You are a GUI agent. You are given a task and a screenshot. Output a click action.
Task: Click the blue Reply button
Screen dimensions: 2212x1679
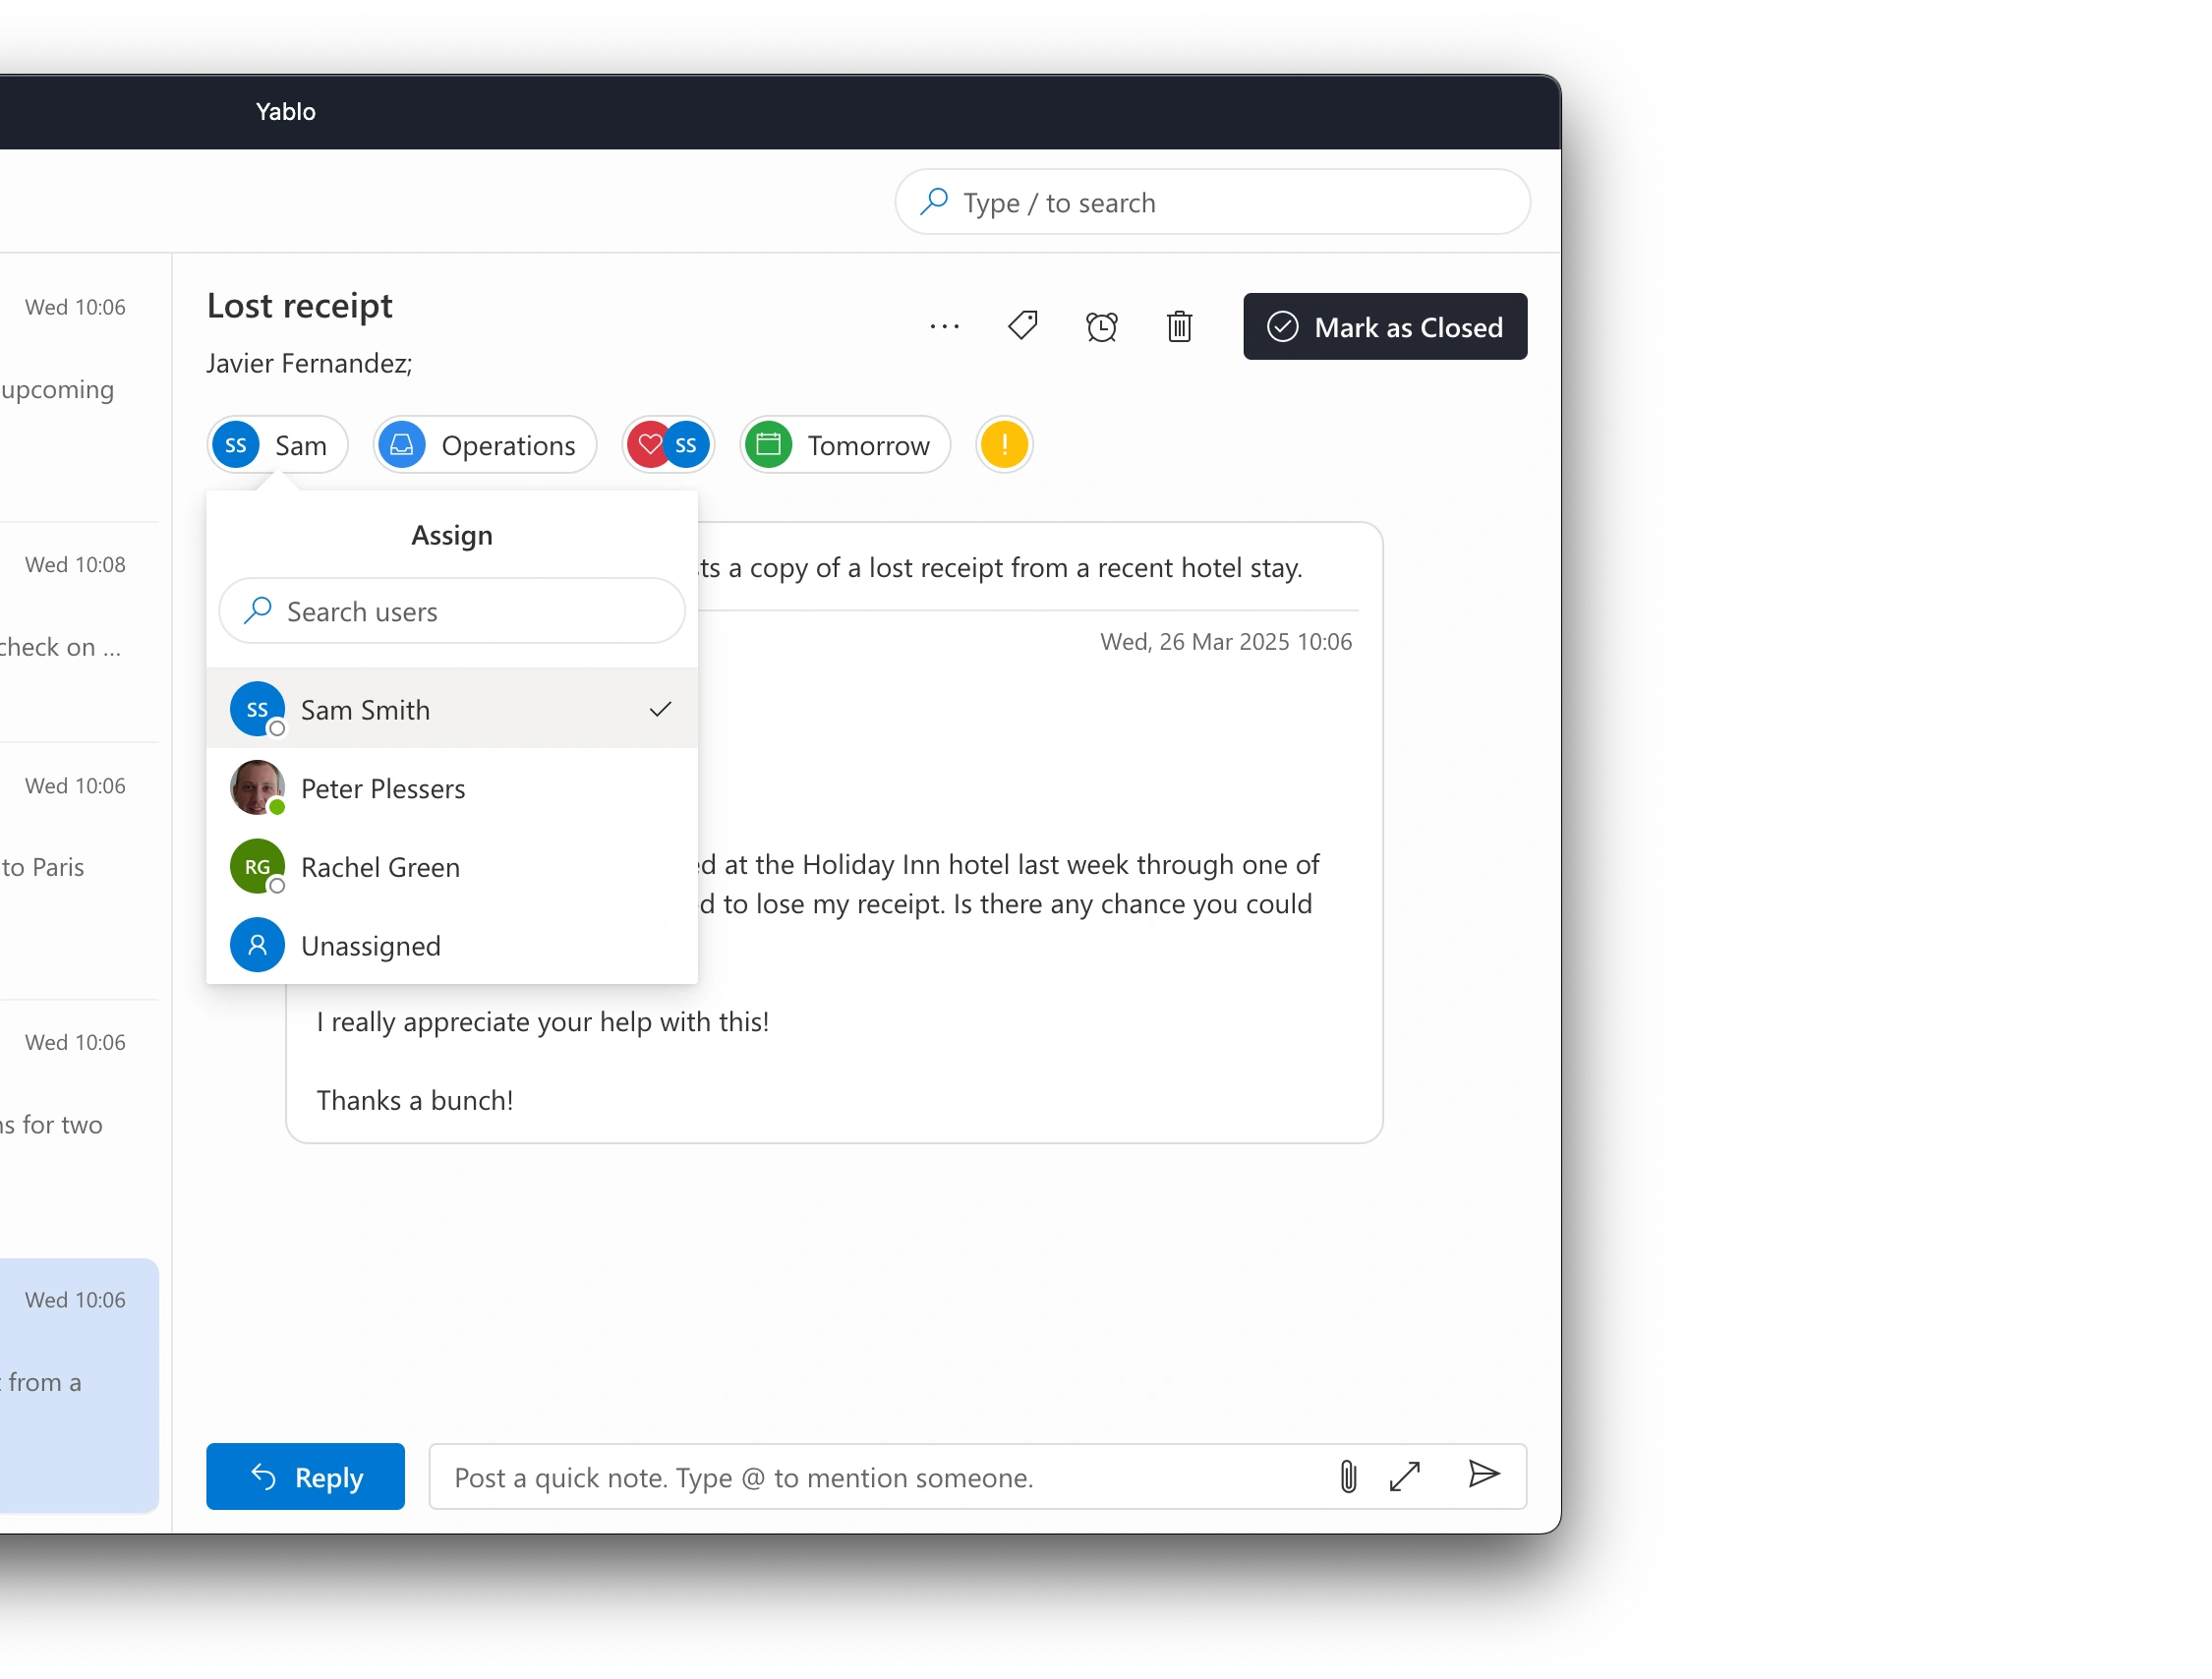[305, 1476]
